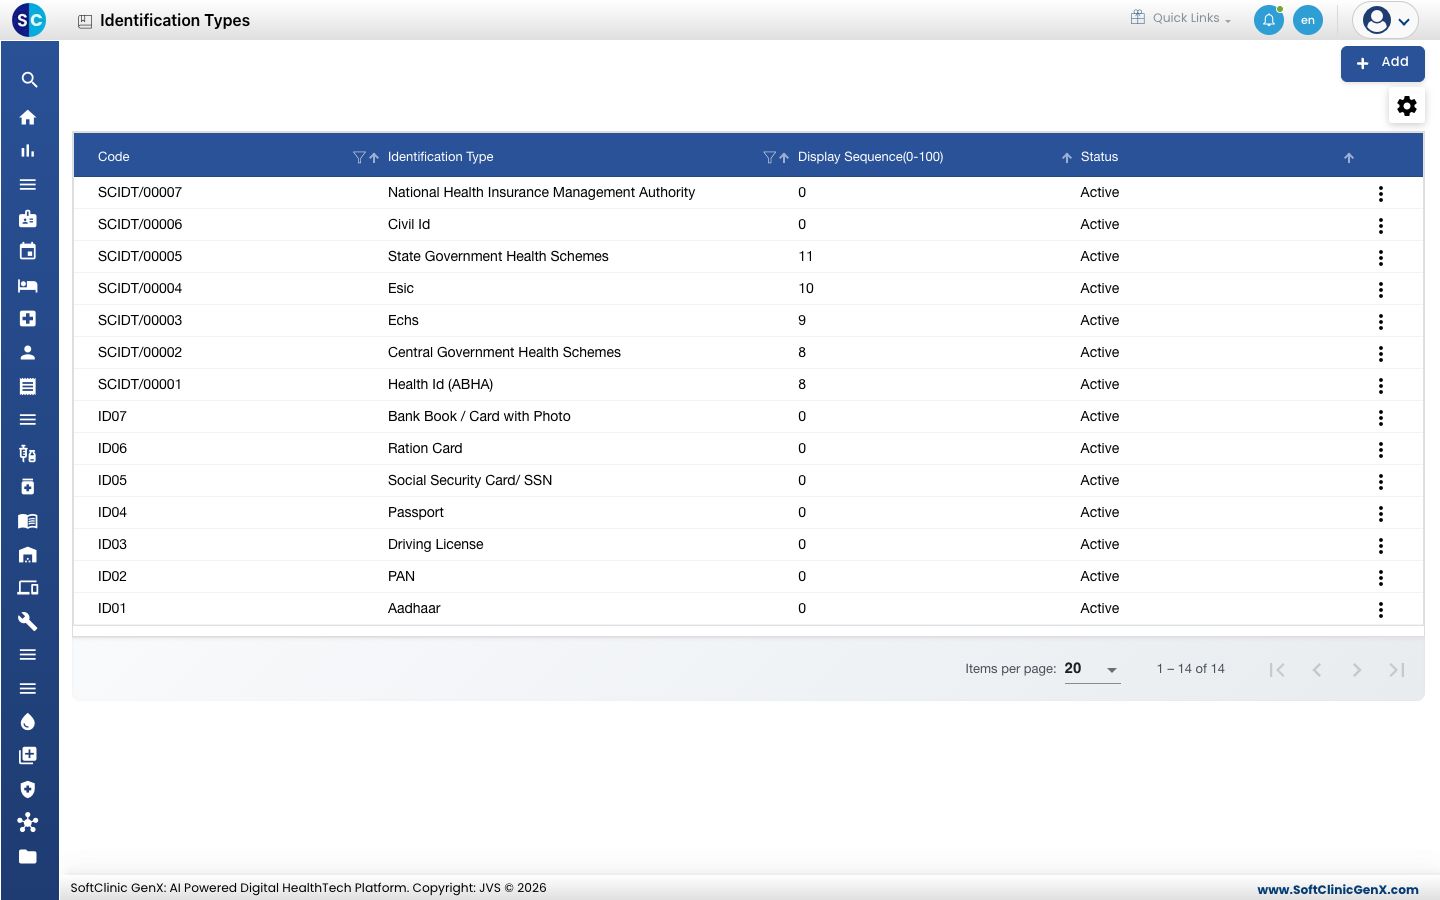
Task: Switch language with the 'en' button
Action: tap(1308, 20)
